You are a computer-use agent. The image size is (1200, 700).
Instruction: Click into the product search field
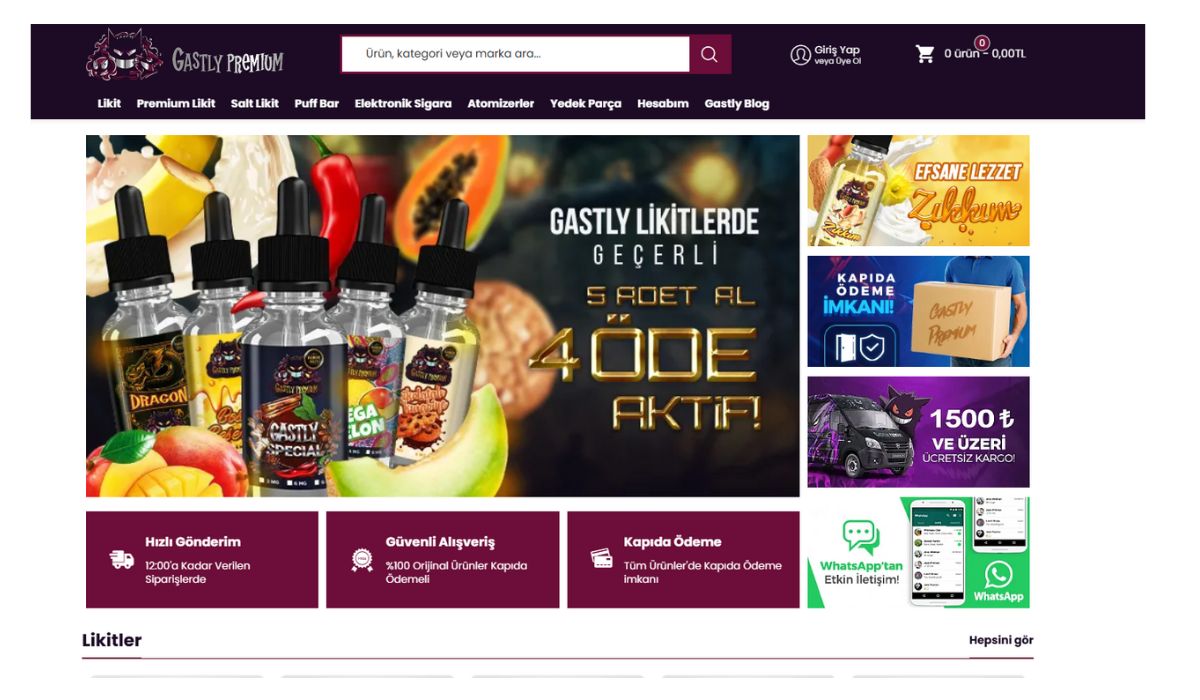pyautogui.click(x=515, y=54)
